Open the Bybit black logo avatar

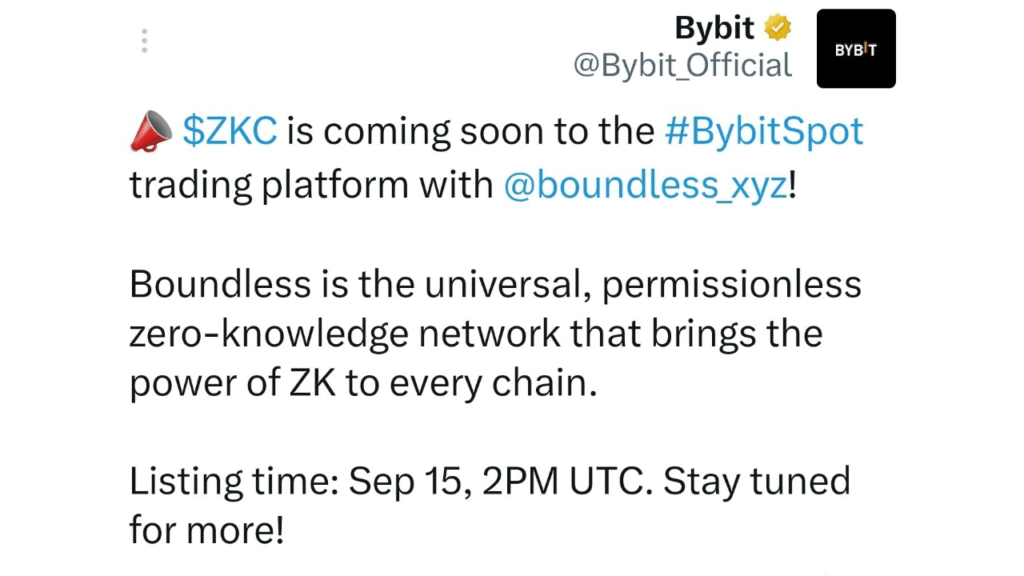click(856, 48)
